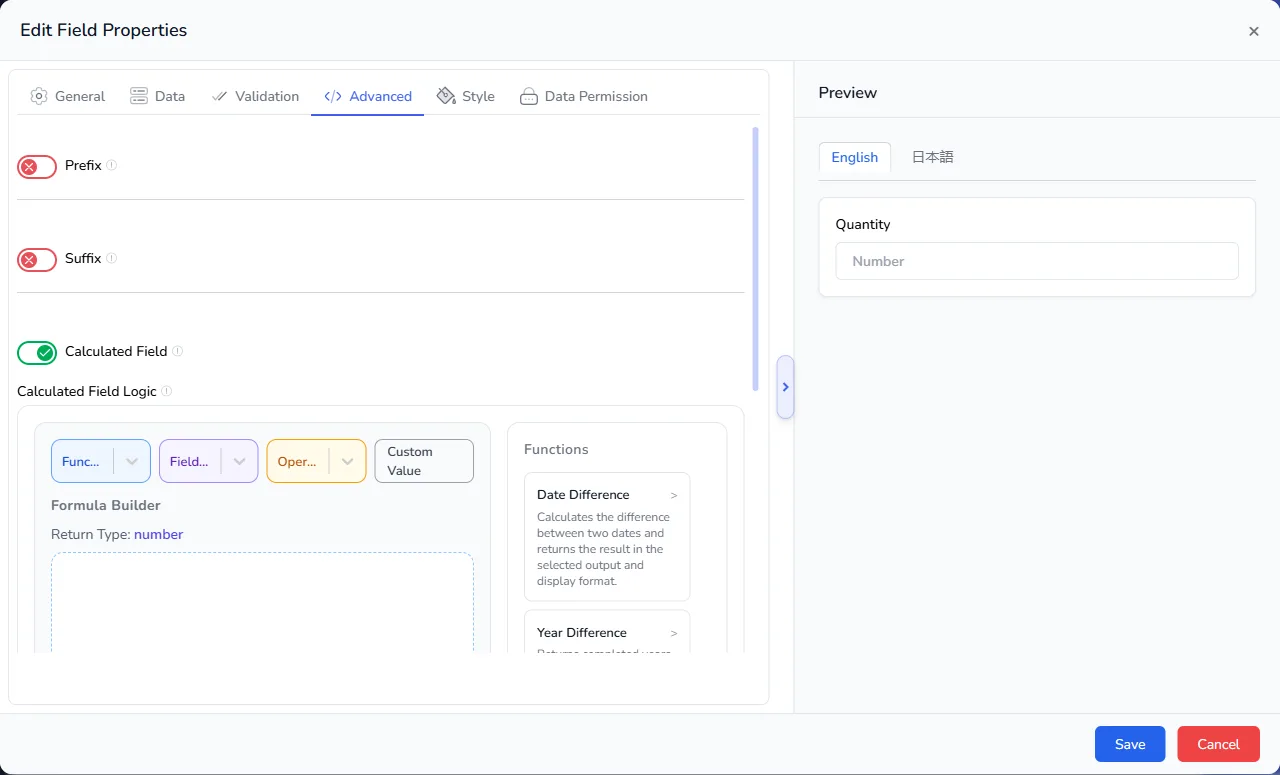Expand the Year Difference function card
Screen dimensions: 1280x775
607,632
